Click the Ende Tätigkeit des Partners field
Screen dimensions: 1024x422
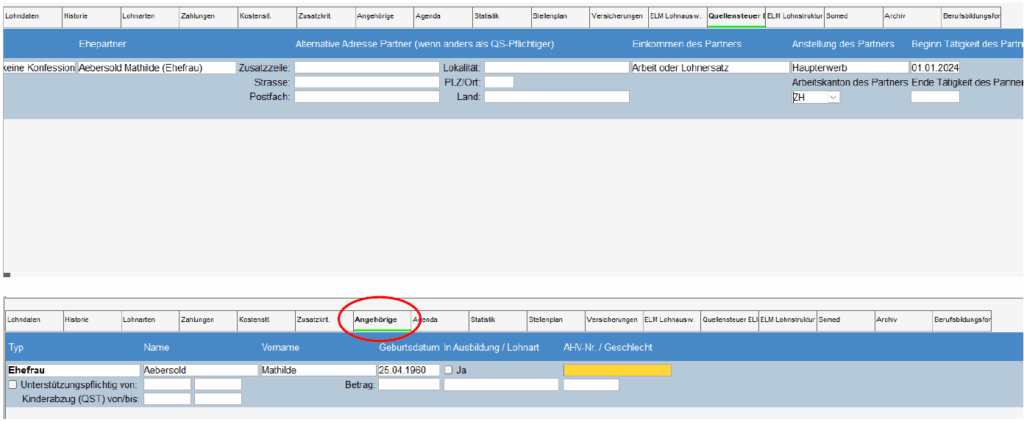[934, 97]
